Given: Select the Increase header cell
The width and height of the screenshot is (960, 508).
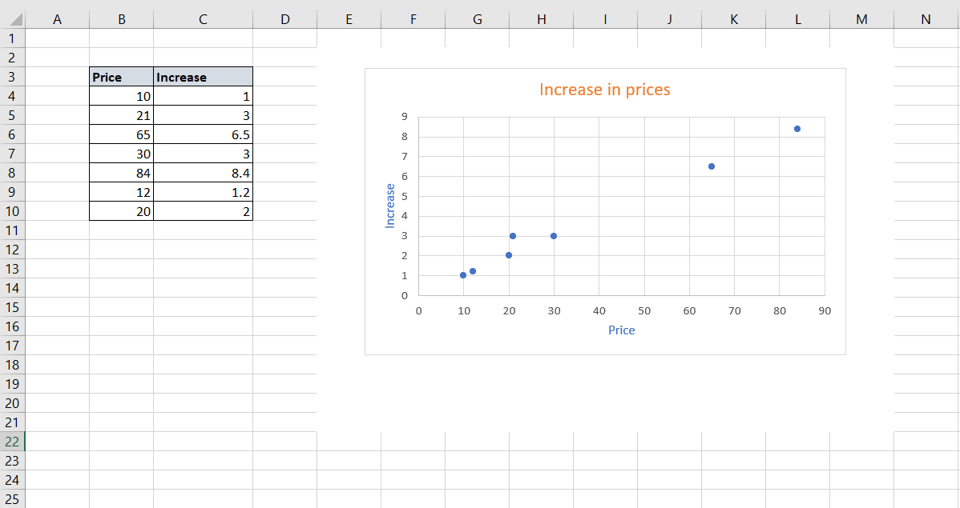Looking at the screenshot, I should click(x=203, y=77).
